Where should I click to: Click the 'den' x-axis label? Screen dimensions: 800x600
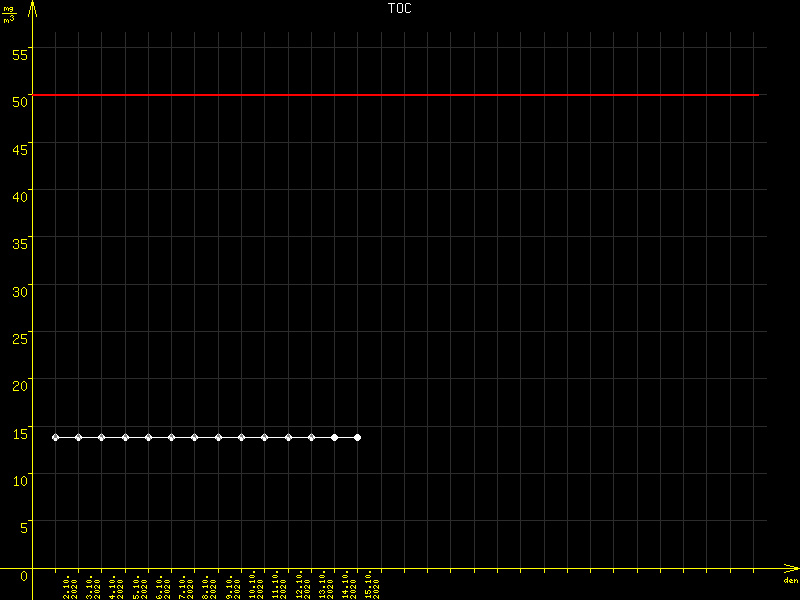coord(790,580)
